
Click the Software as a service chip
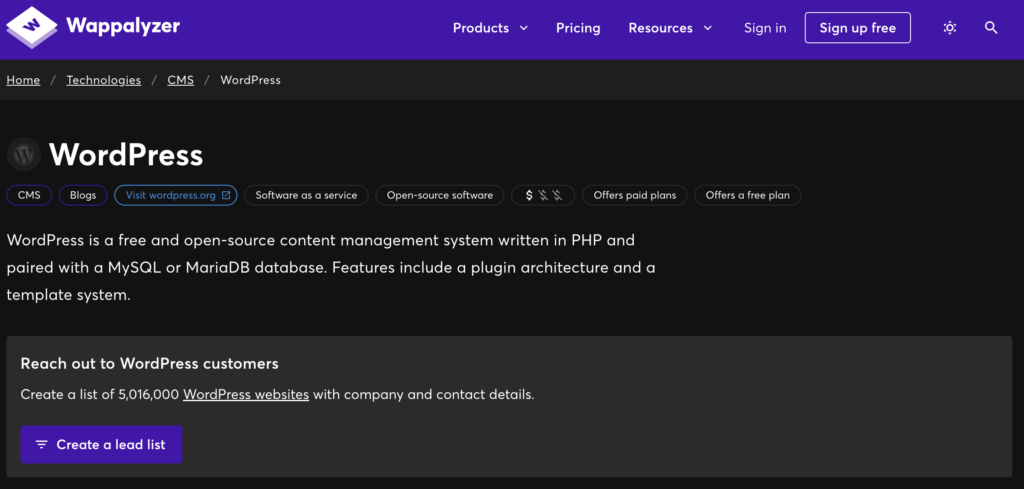[x=306, y=195]
